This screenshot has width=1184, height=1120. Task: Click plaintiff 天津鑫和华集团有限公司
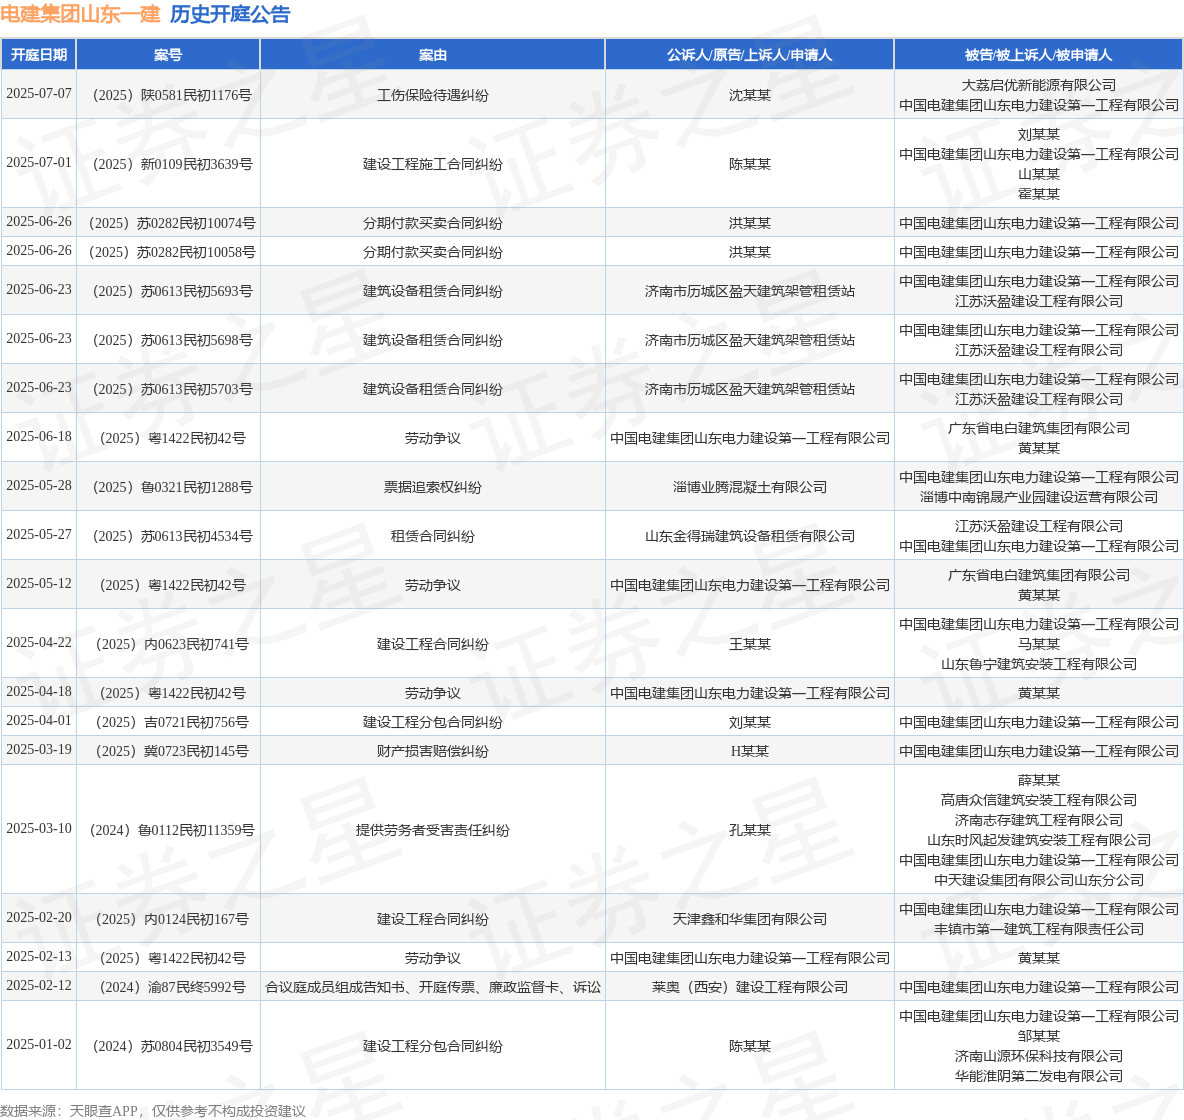pos(750,920)
